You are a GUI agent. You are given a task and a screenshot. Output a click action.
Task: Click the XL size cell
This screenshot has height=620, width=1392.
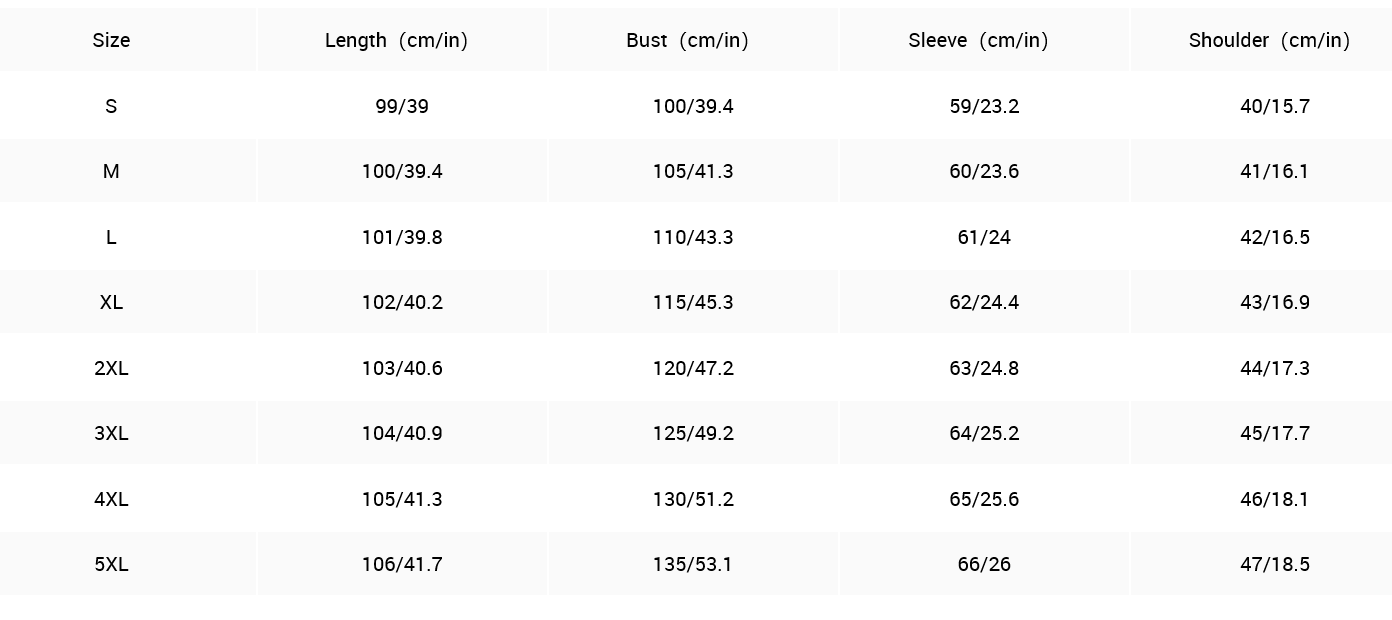[x=111, y=302]
